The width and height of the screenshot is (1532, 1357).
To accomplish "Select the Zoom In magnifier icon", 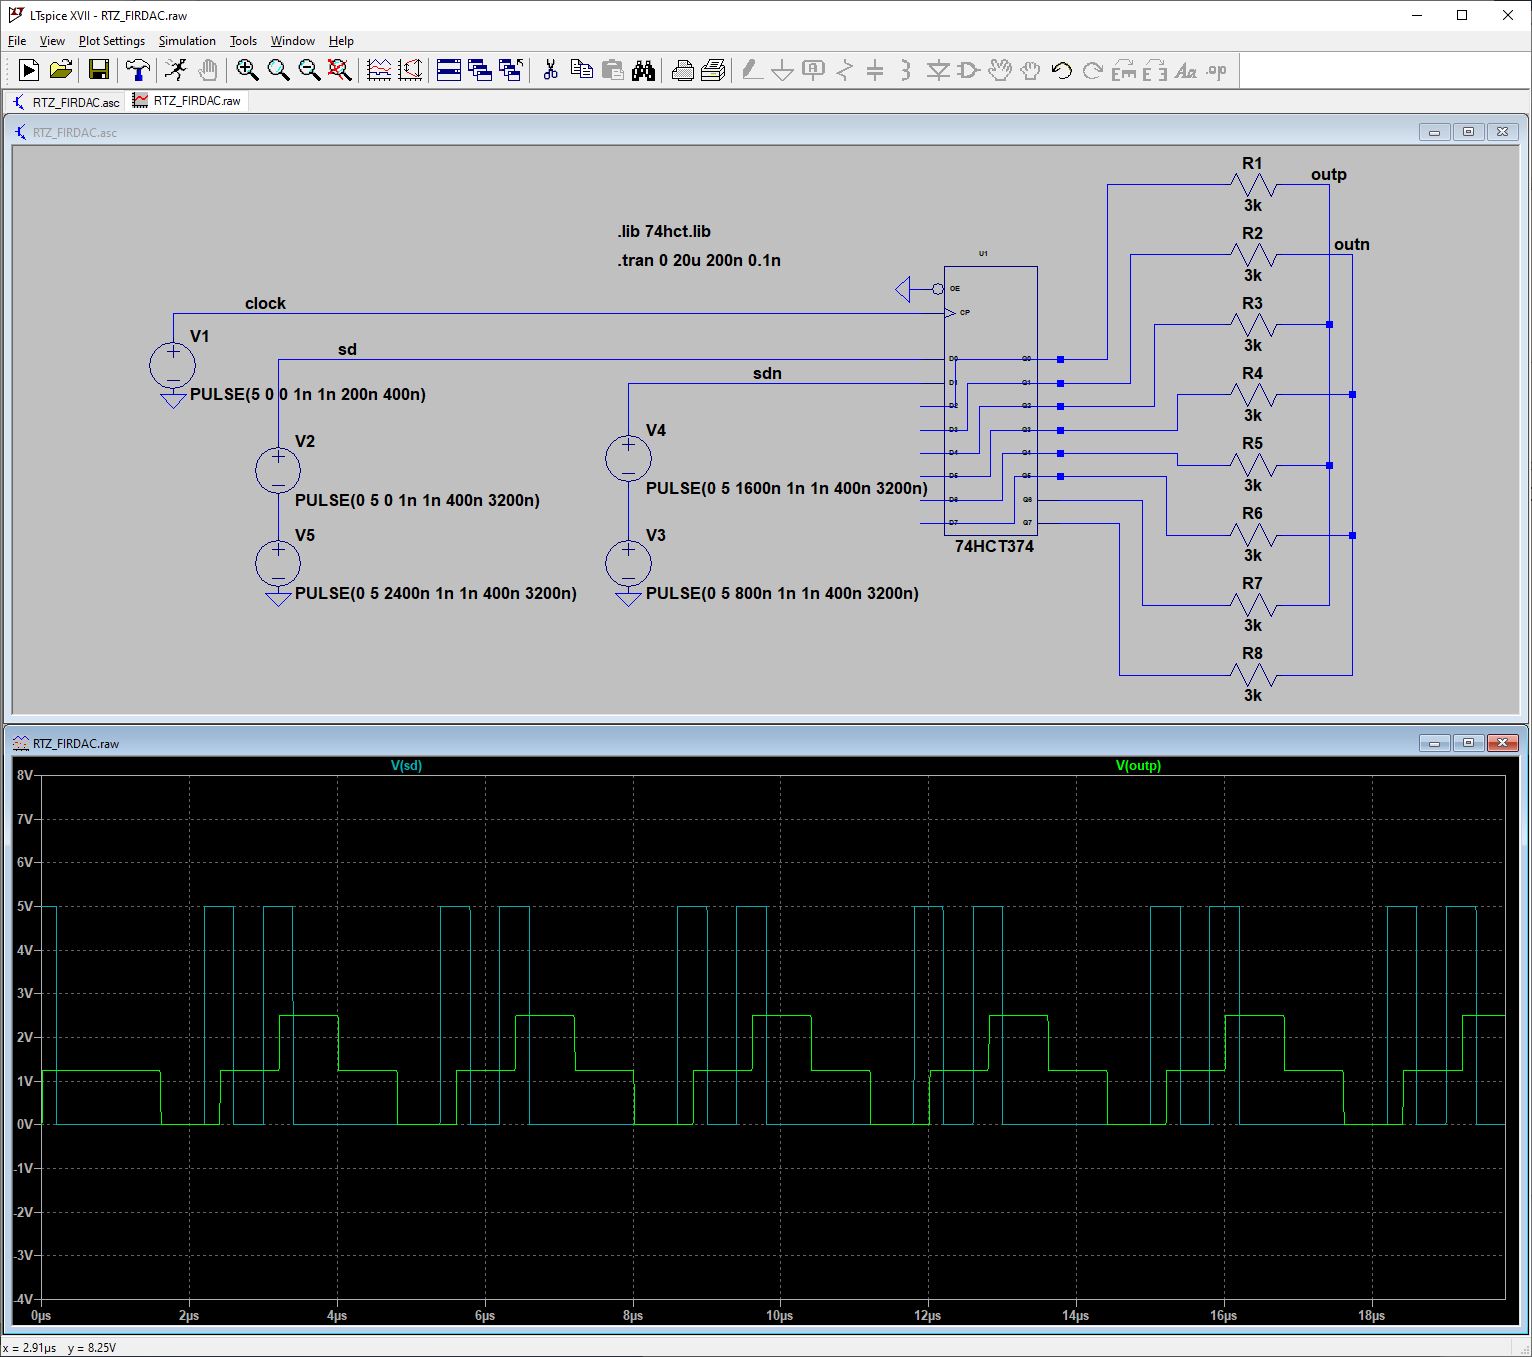I will 247,70.
